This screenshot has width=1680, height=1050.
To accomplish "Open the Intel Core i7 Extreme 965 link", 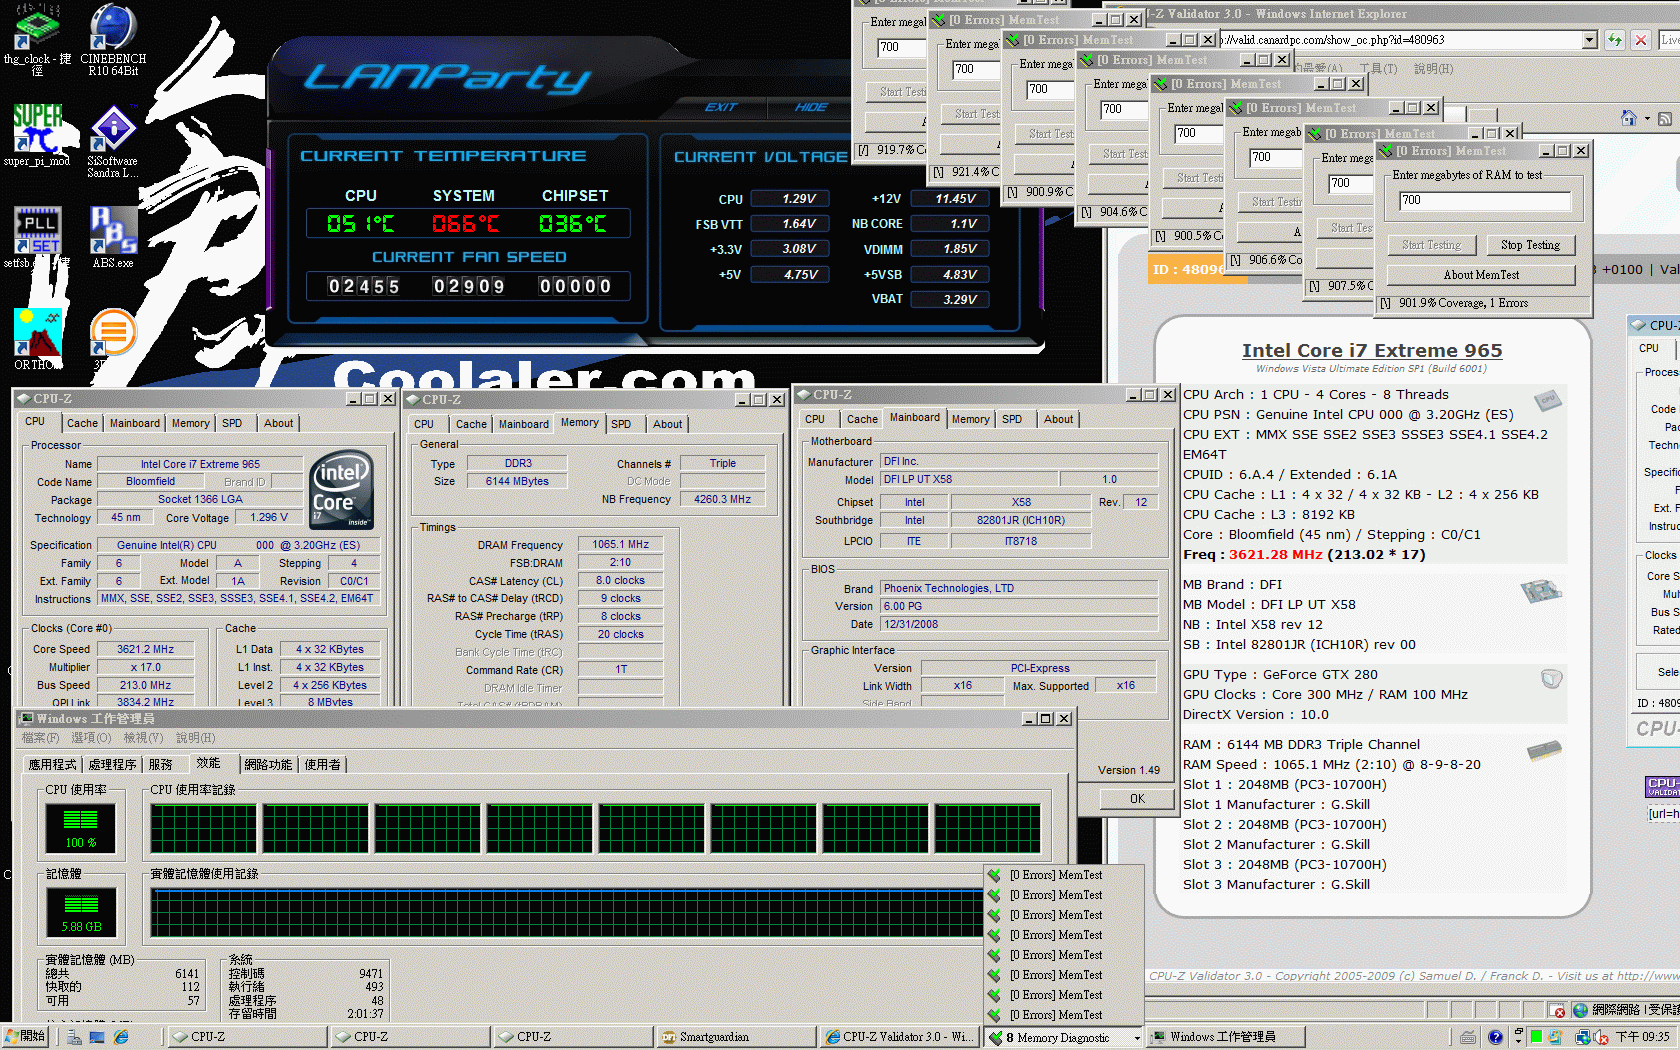I will (x=1371, y=350).
